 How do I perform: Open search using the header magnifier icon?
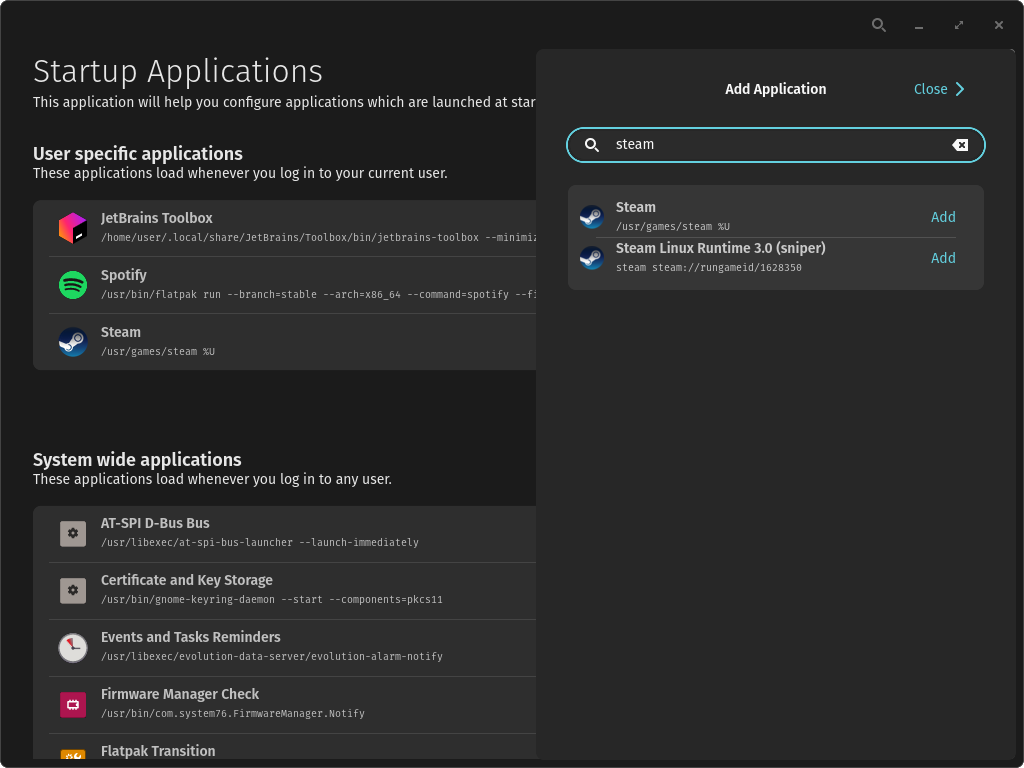point(879,25)
